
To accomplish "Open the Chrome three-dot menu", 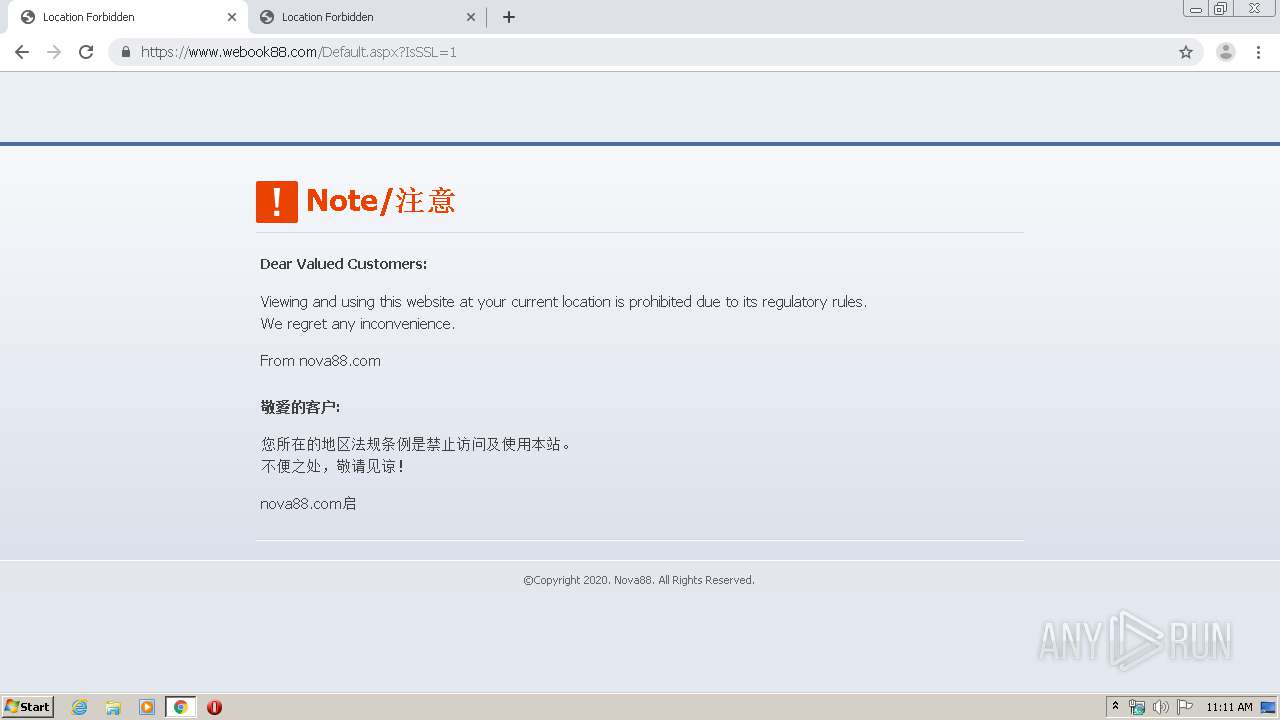I will [1259, 52].
